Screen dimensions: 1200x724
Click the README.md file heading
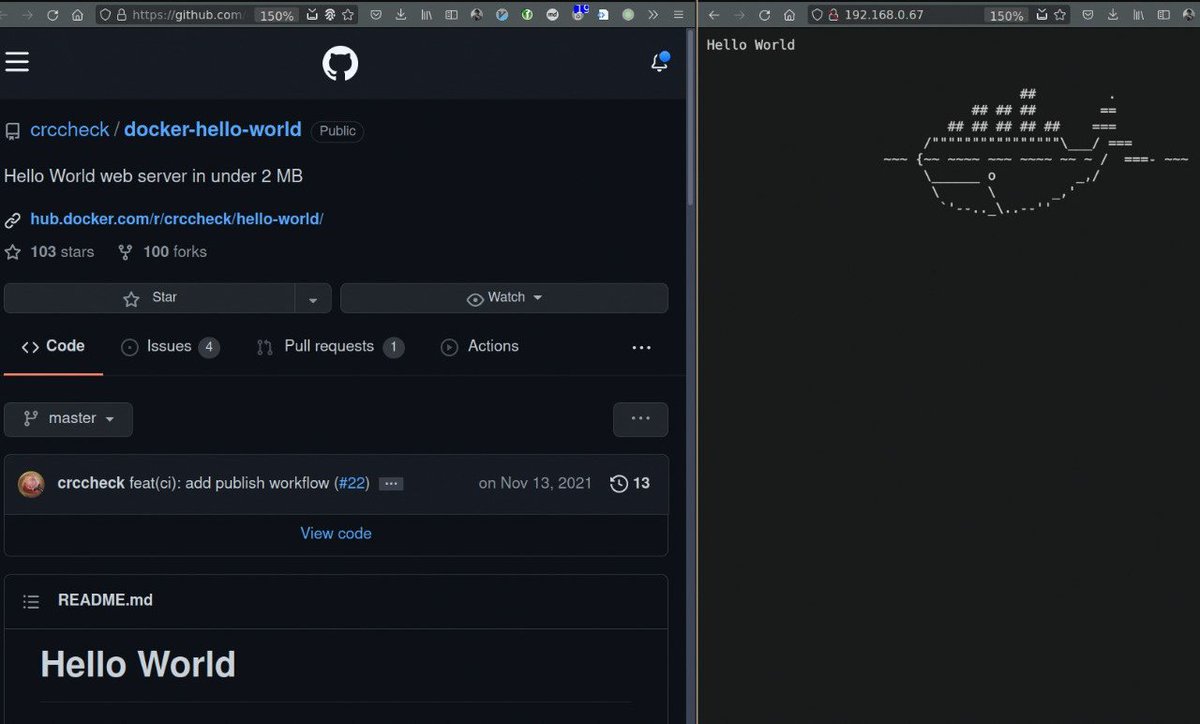coord(105,600)
